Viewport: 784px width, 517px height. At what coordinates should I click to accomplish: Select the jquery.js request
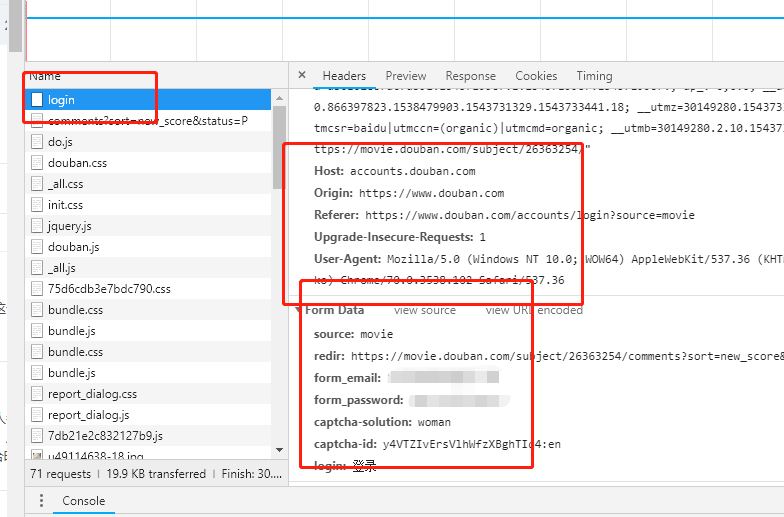pos(148,226)
